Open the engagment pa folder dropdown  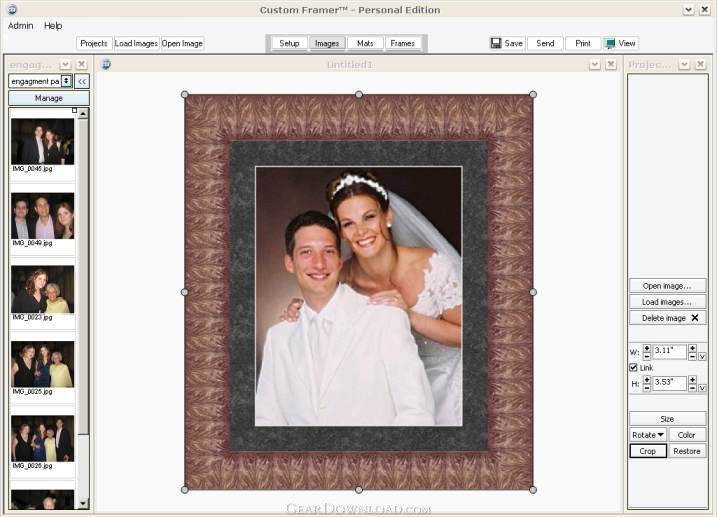[x=66, y=81]
